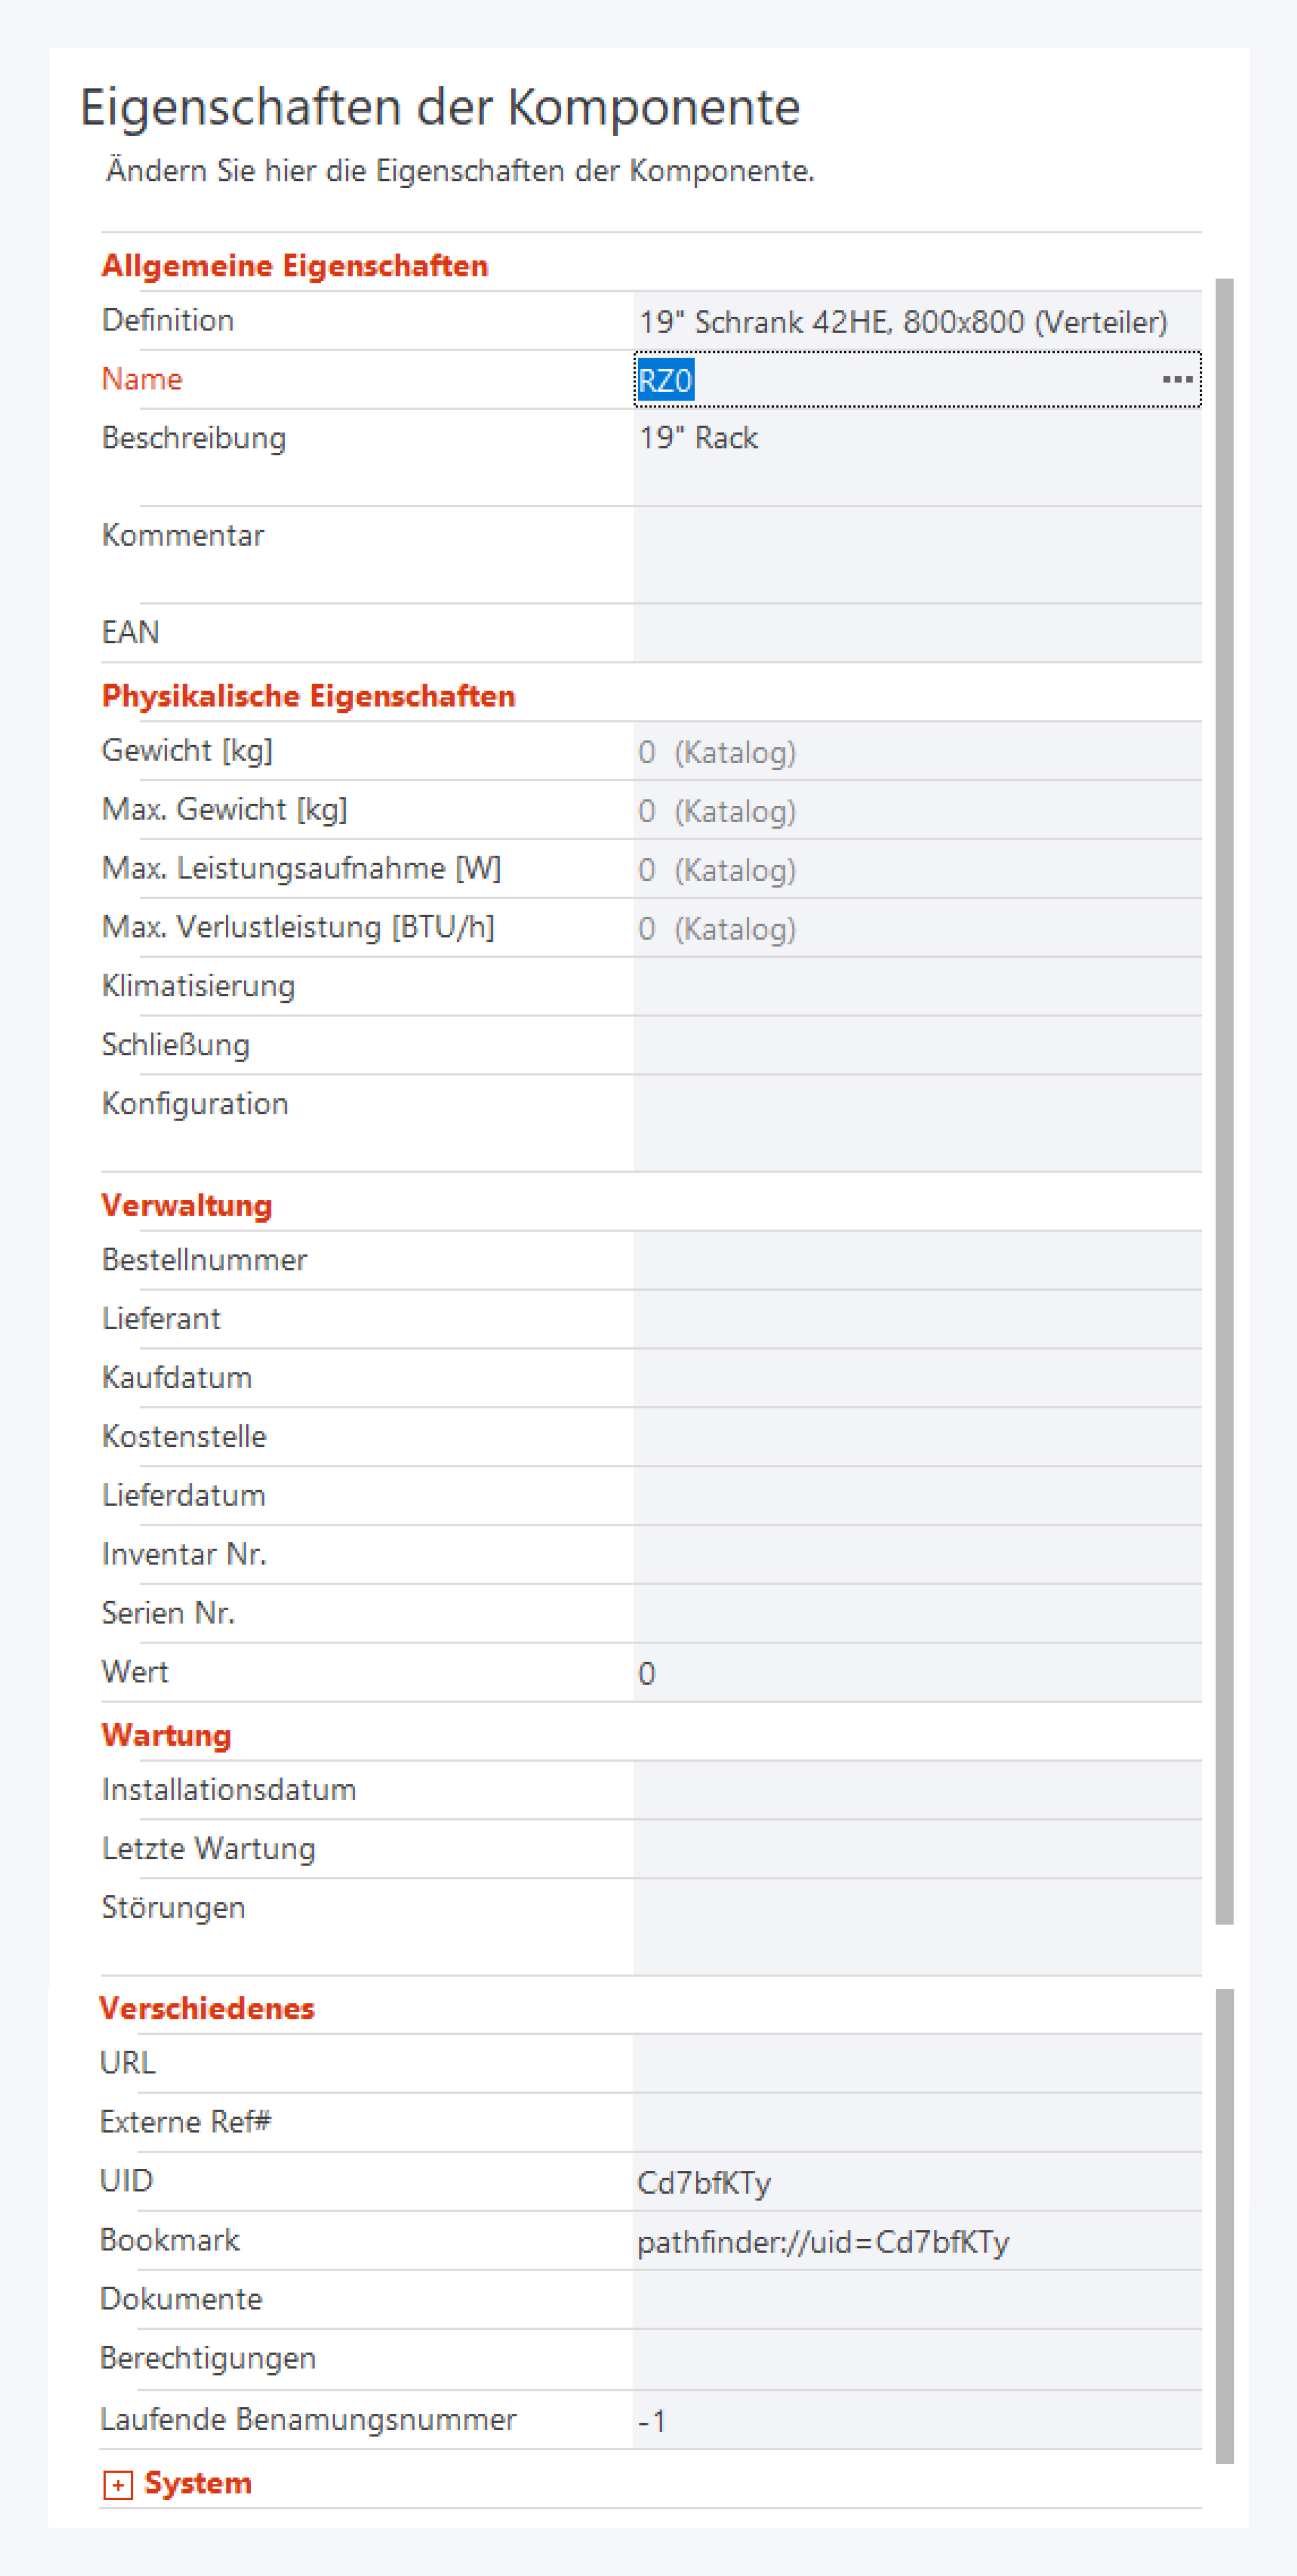This screenshot has height=2576, width=1297.
Task: Select the Klimatisierung value field
Action: [x=916, y=987]
